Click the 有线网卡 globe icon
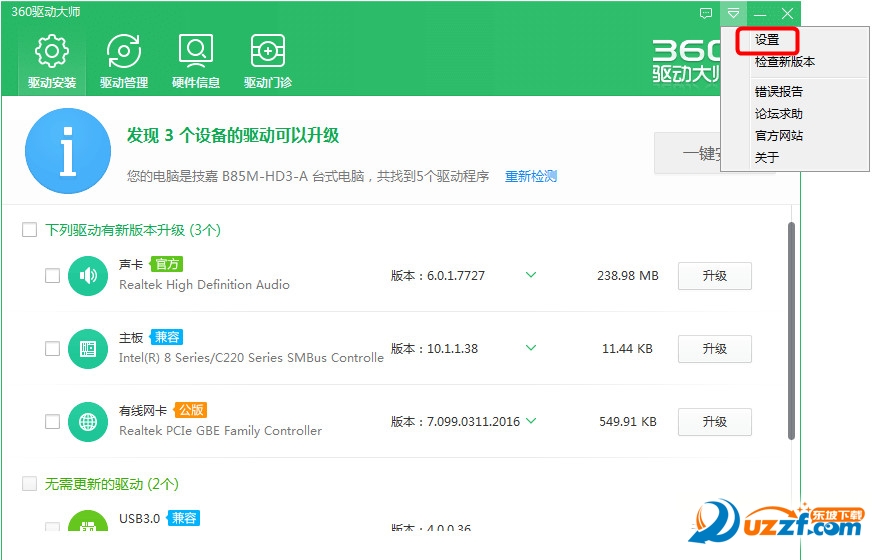Image resolution: width=872 pixels, height=560 pixels. pos(88,422)
